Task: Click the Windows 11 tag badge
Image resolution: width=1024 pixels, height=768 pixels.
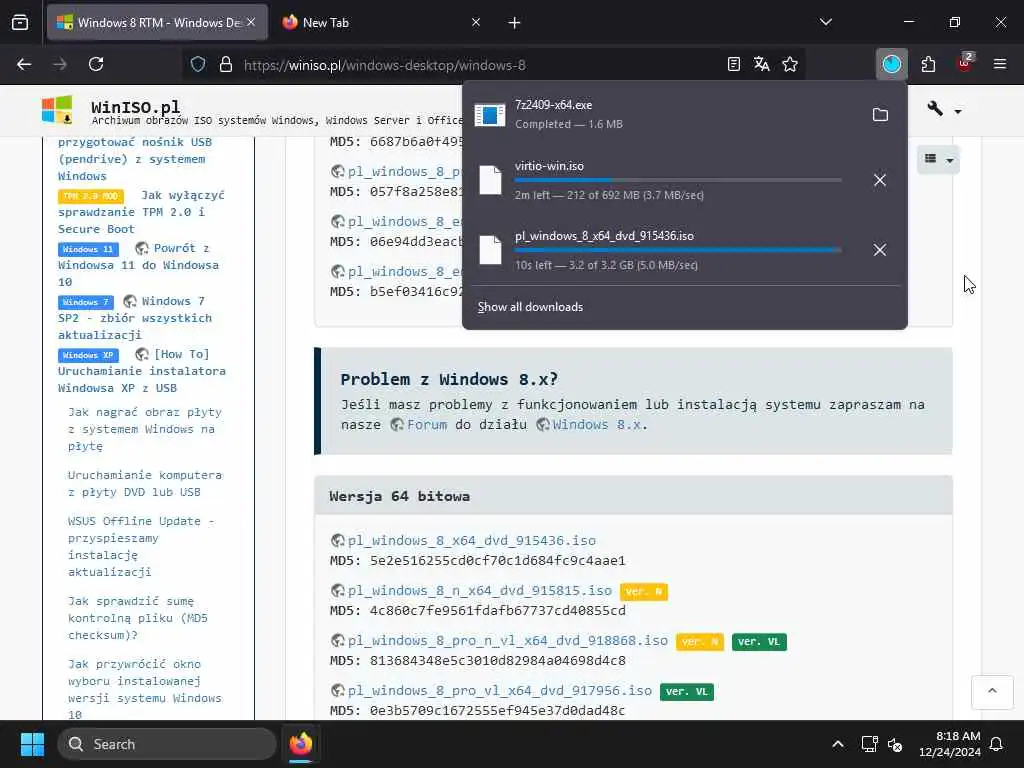Action: (x=88, y=249)
